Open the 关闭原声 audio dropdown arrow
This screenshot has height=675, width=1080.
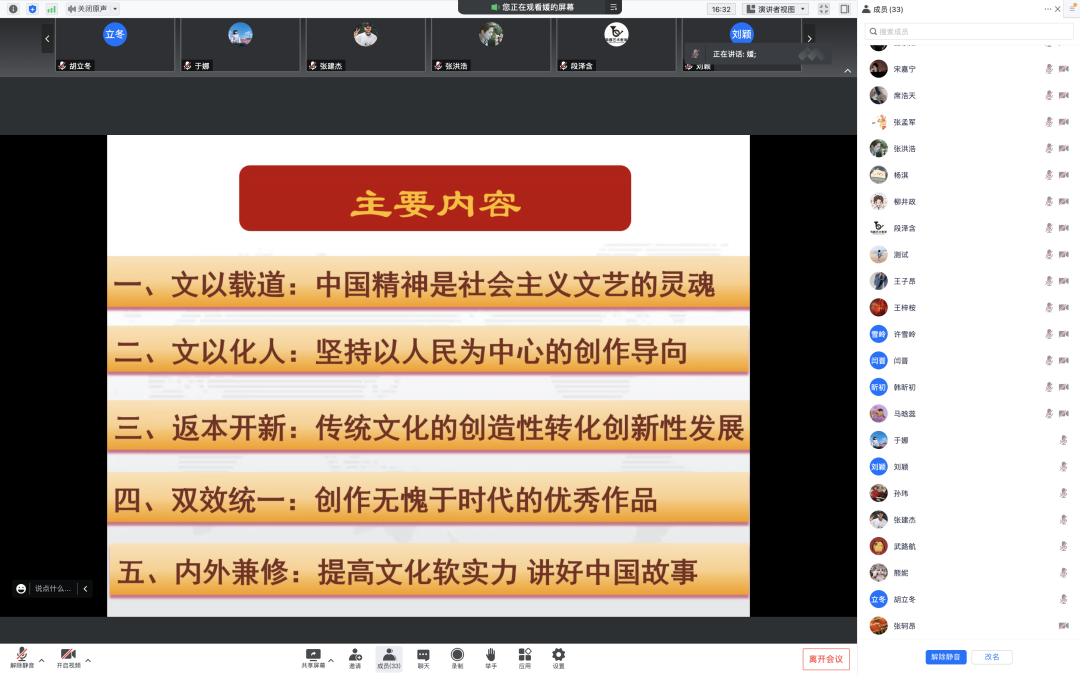115,9
